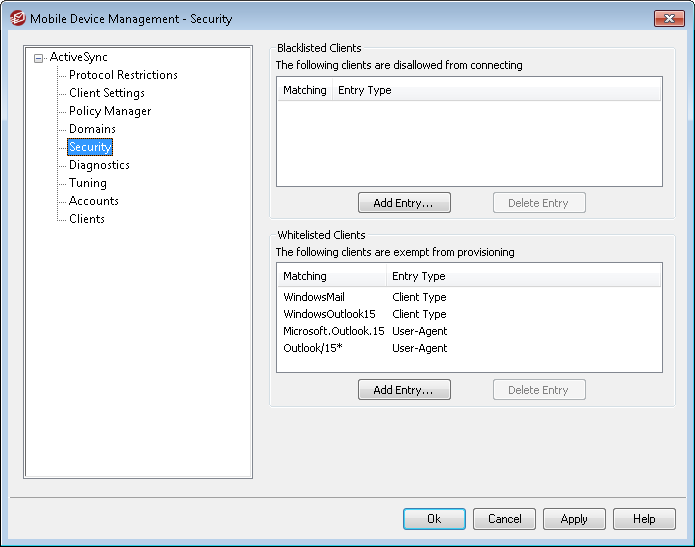Viewport: 695px width, 547px height.
Task: Click the MDaemon app icon in title bar
Action: coord(17,18)
